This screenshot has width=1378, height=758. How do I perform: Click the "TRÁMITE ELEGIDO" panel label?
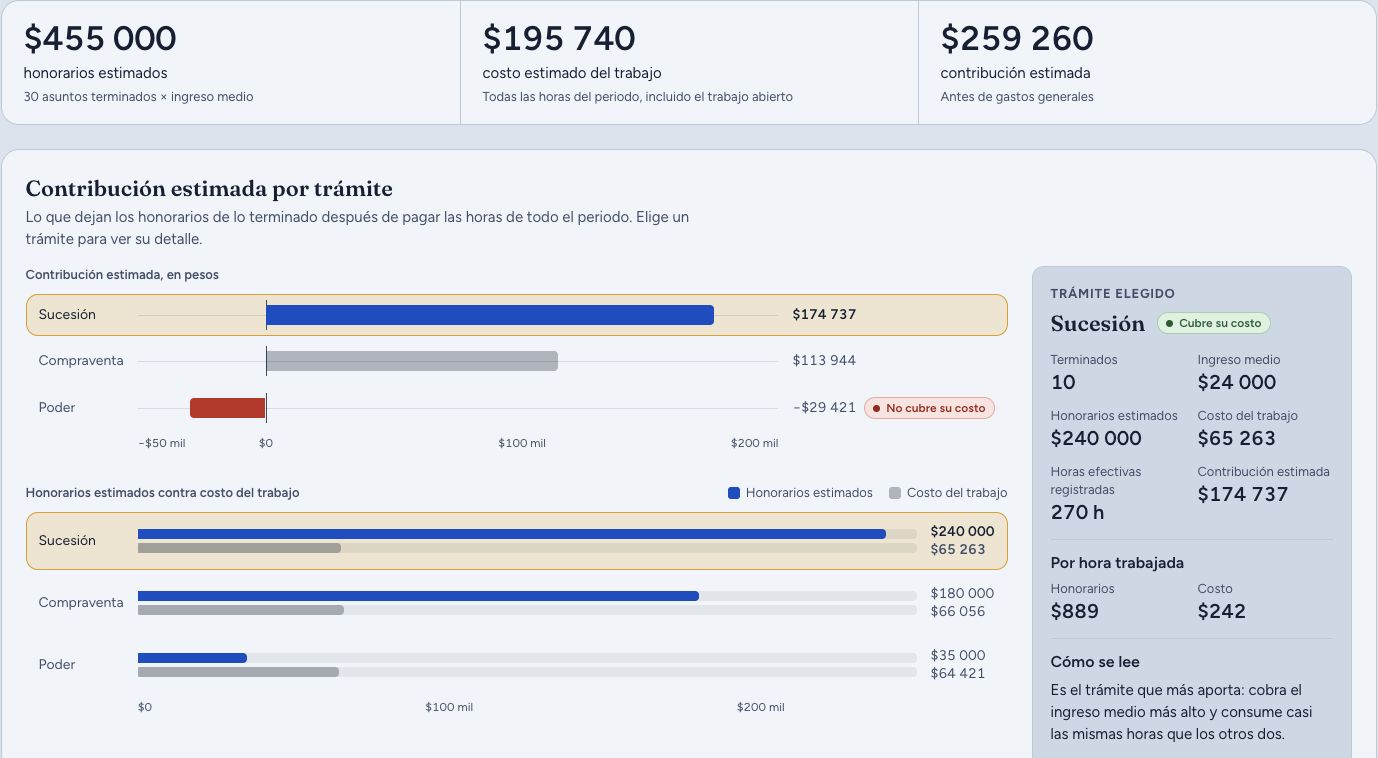[x=1112, y=294]
